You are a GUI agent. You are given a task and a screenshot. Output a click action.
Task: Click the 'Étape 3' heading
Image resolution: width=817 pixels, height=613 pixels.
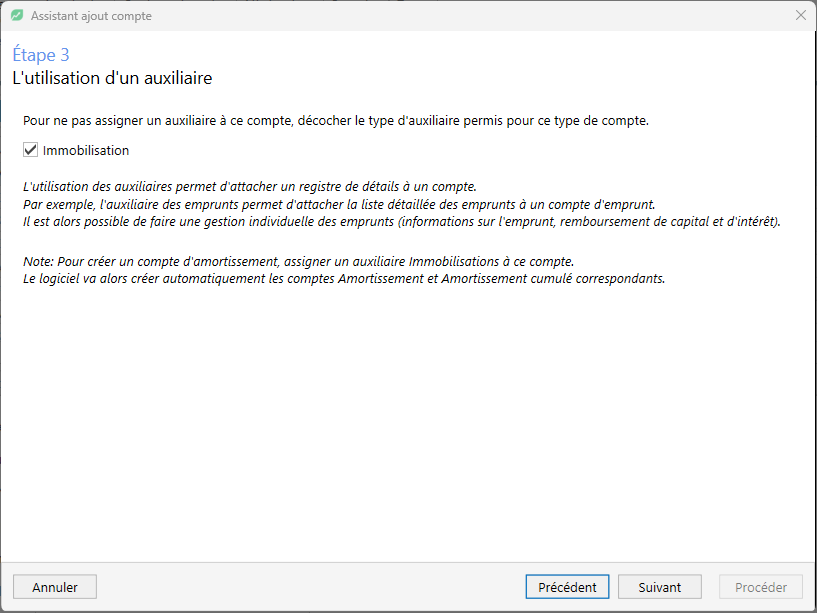[x=41, y=55]
